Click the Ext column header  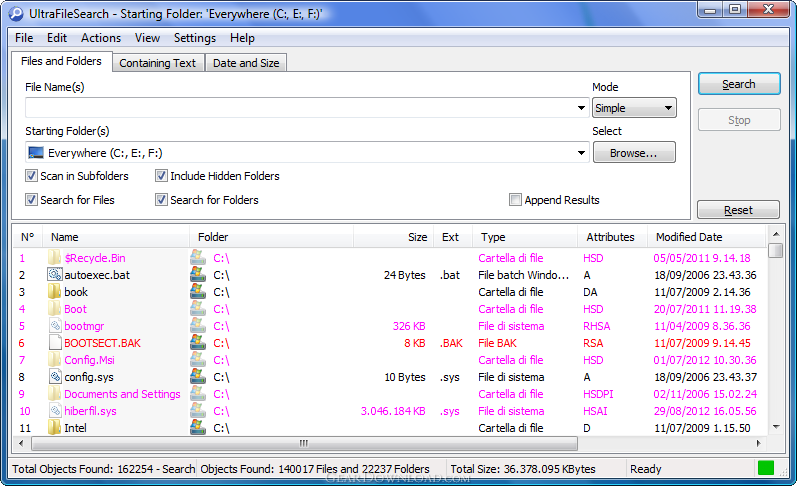click(x=453, y=237)
